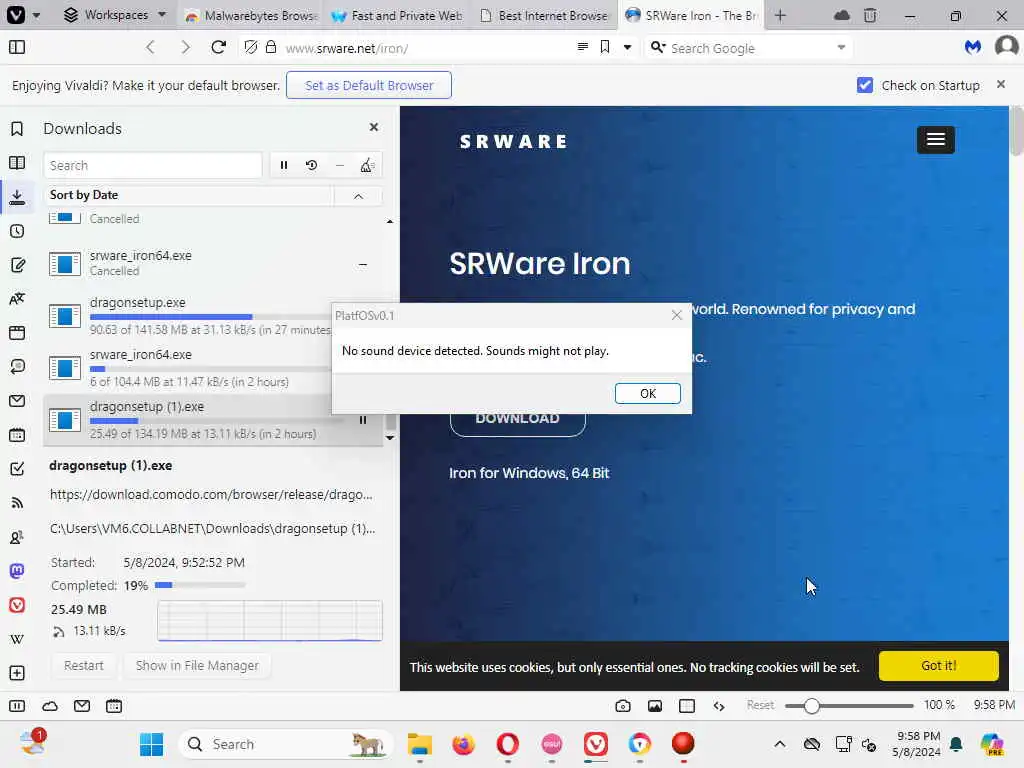Viewport: 1024px width, 768px height.
Task: Toggle the side panel from the address bar
Action: [x=17, y=47]
